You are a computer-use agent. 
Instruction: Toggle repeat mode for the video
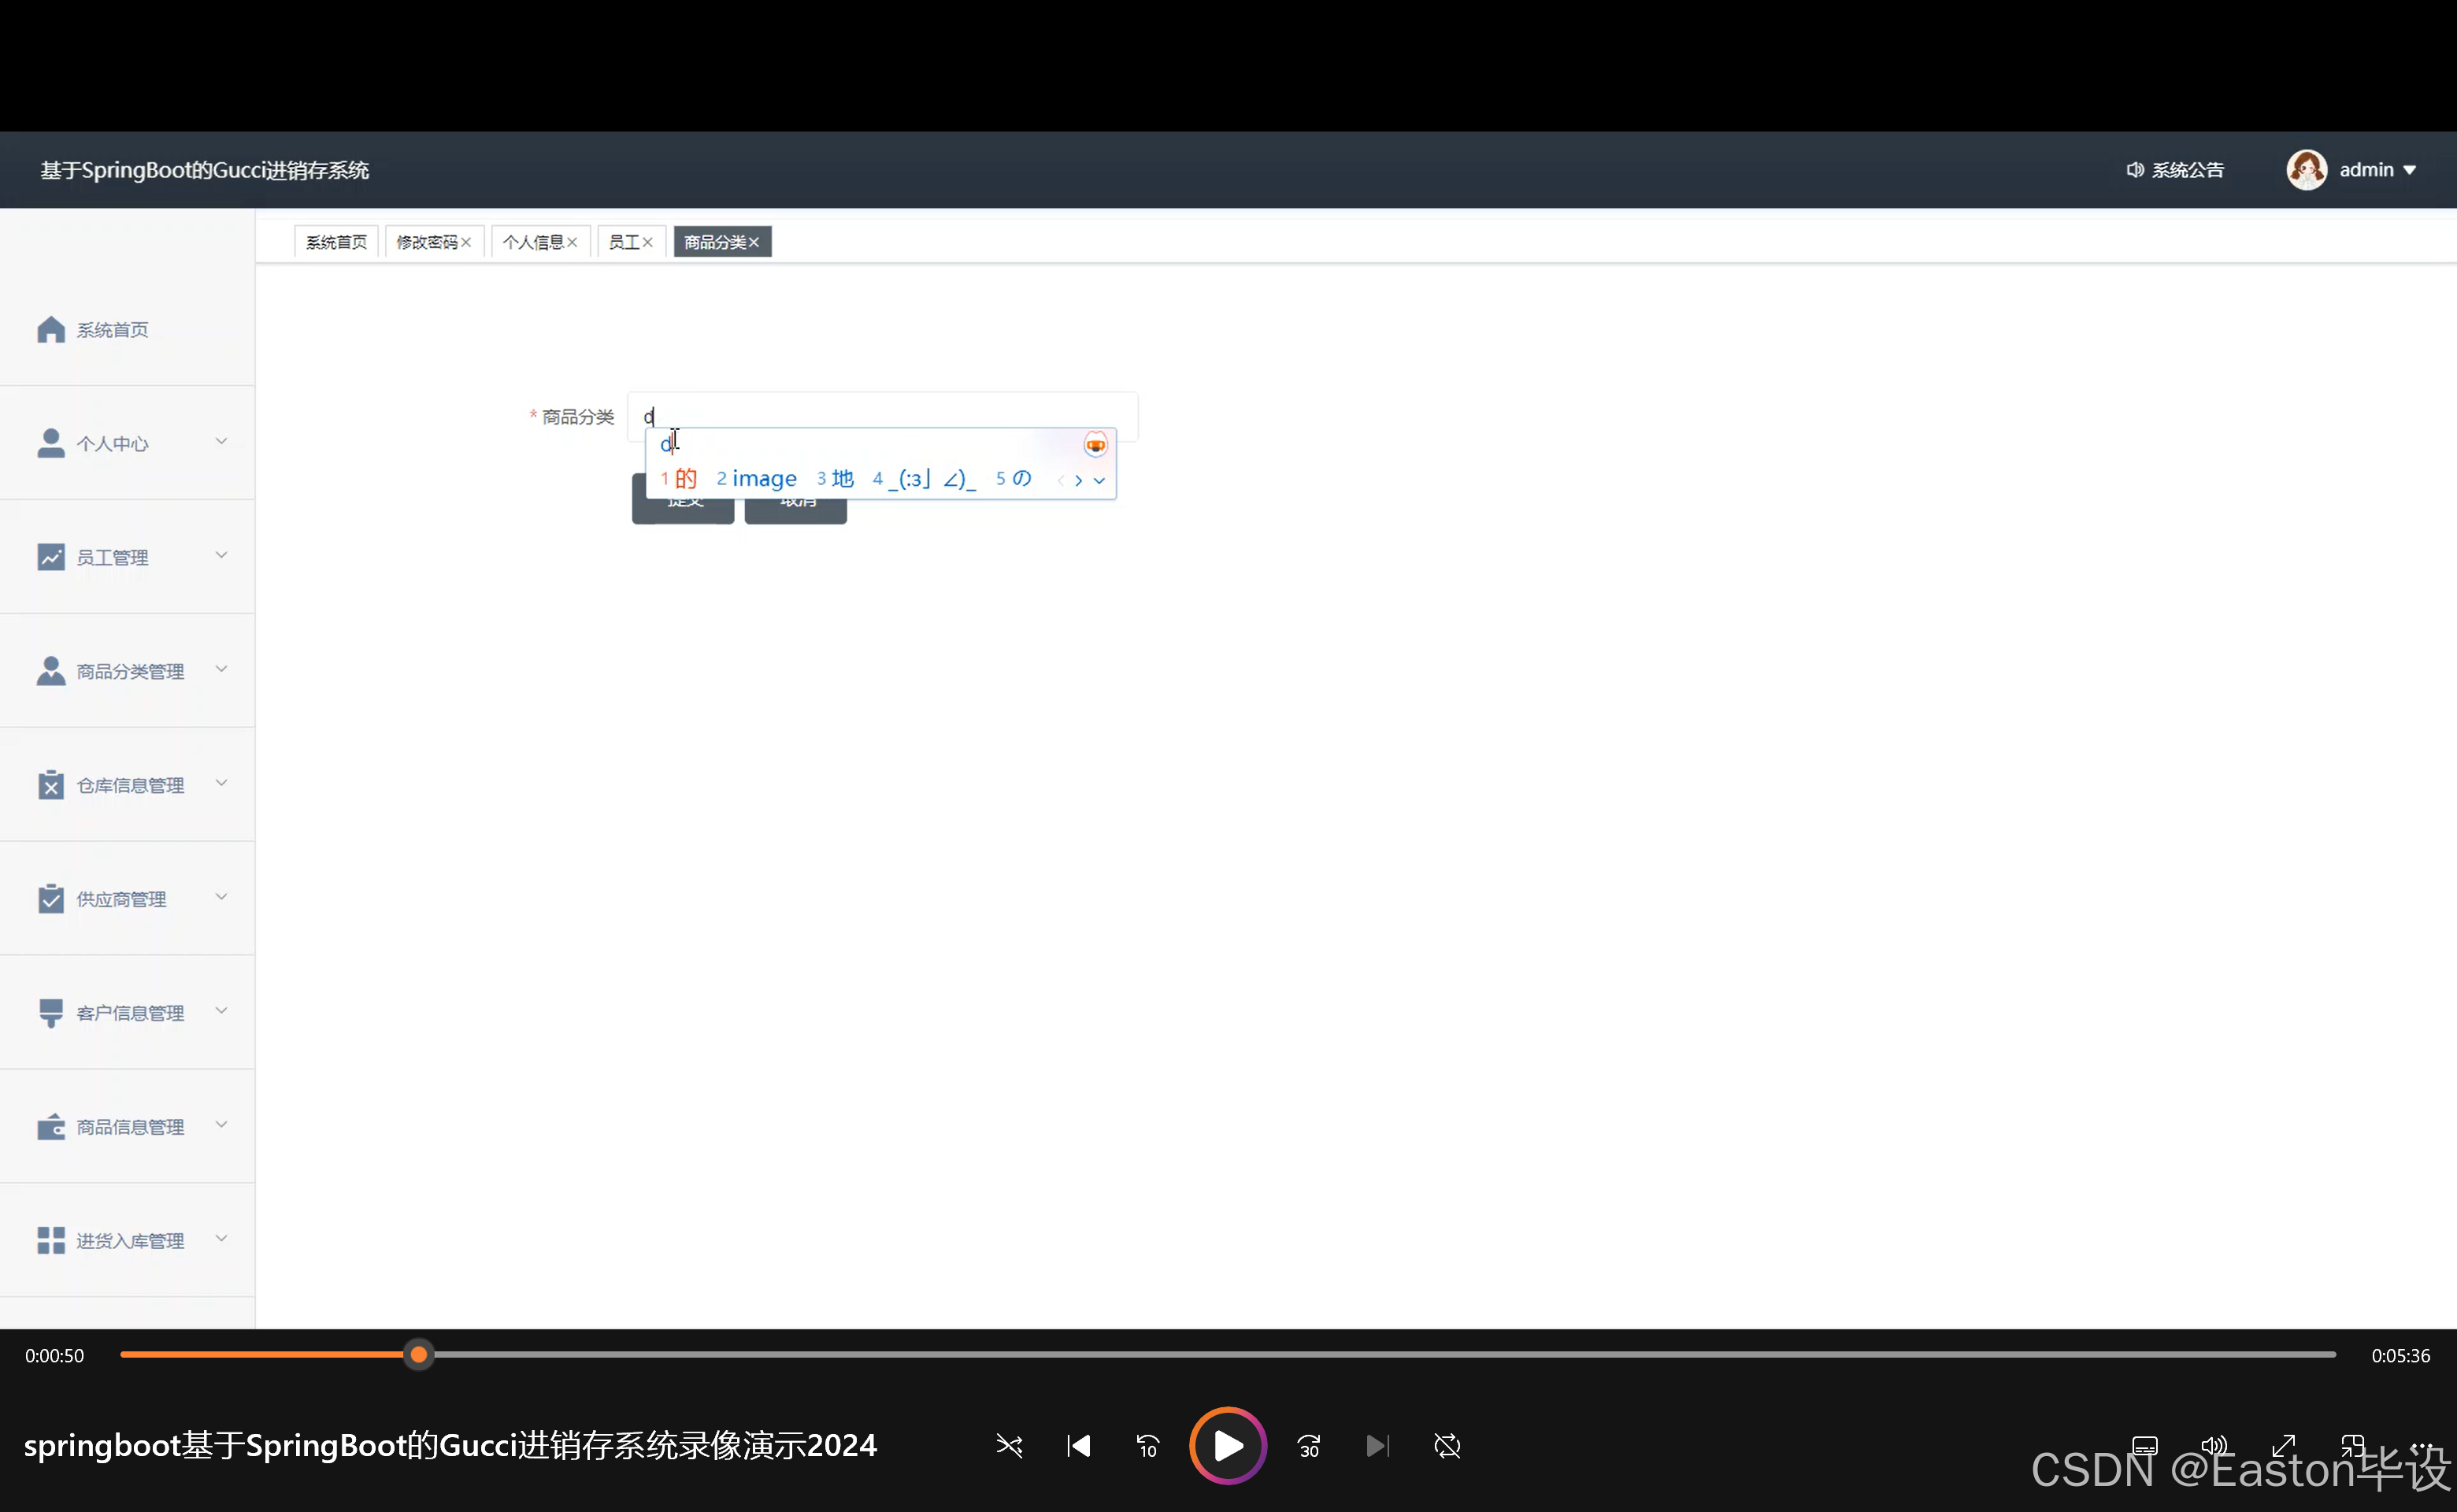(x=1447, y=1446)
